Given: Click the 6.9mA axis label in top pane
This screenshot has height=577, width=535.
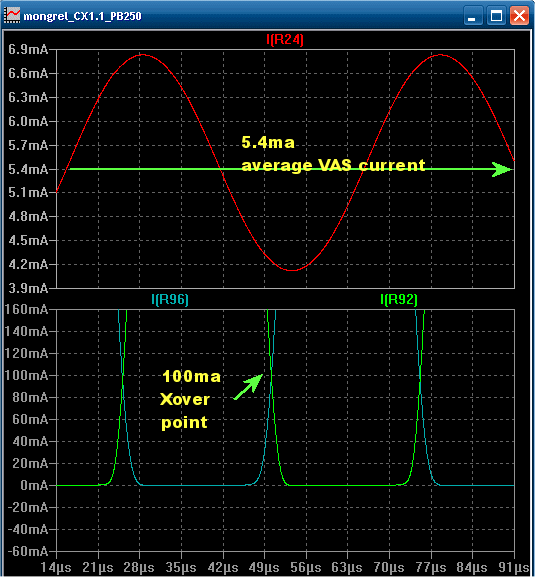Looking at the screenshot, I should click(x=28, y=49).
